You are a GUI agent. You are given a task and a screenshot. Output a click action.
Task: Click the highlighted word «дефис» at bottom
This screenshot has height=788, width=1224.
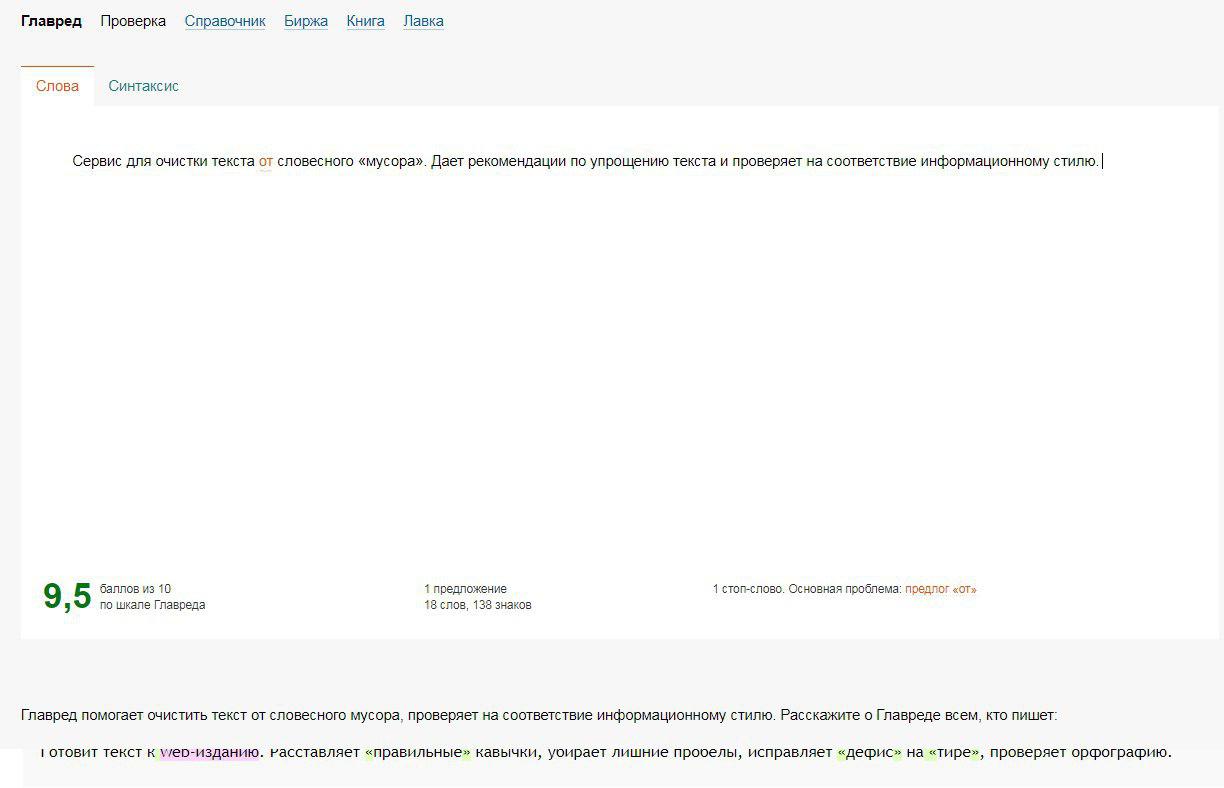tap(870, 752)
